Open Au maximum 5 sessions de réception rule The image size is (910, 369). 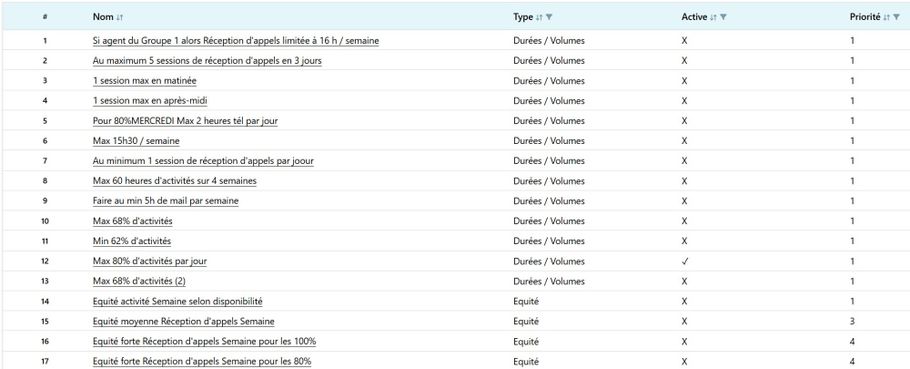click(x=207, y=61)
